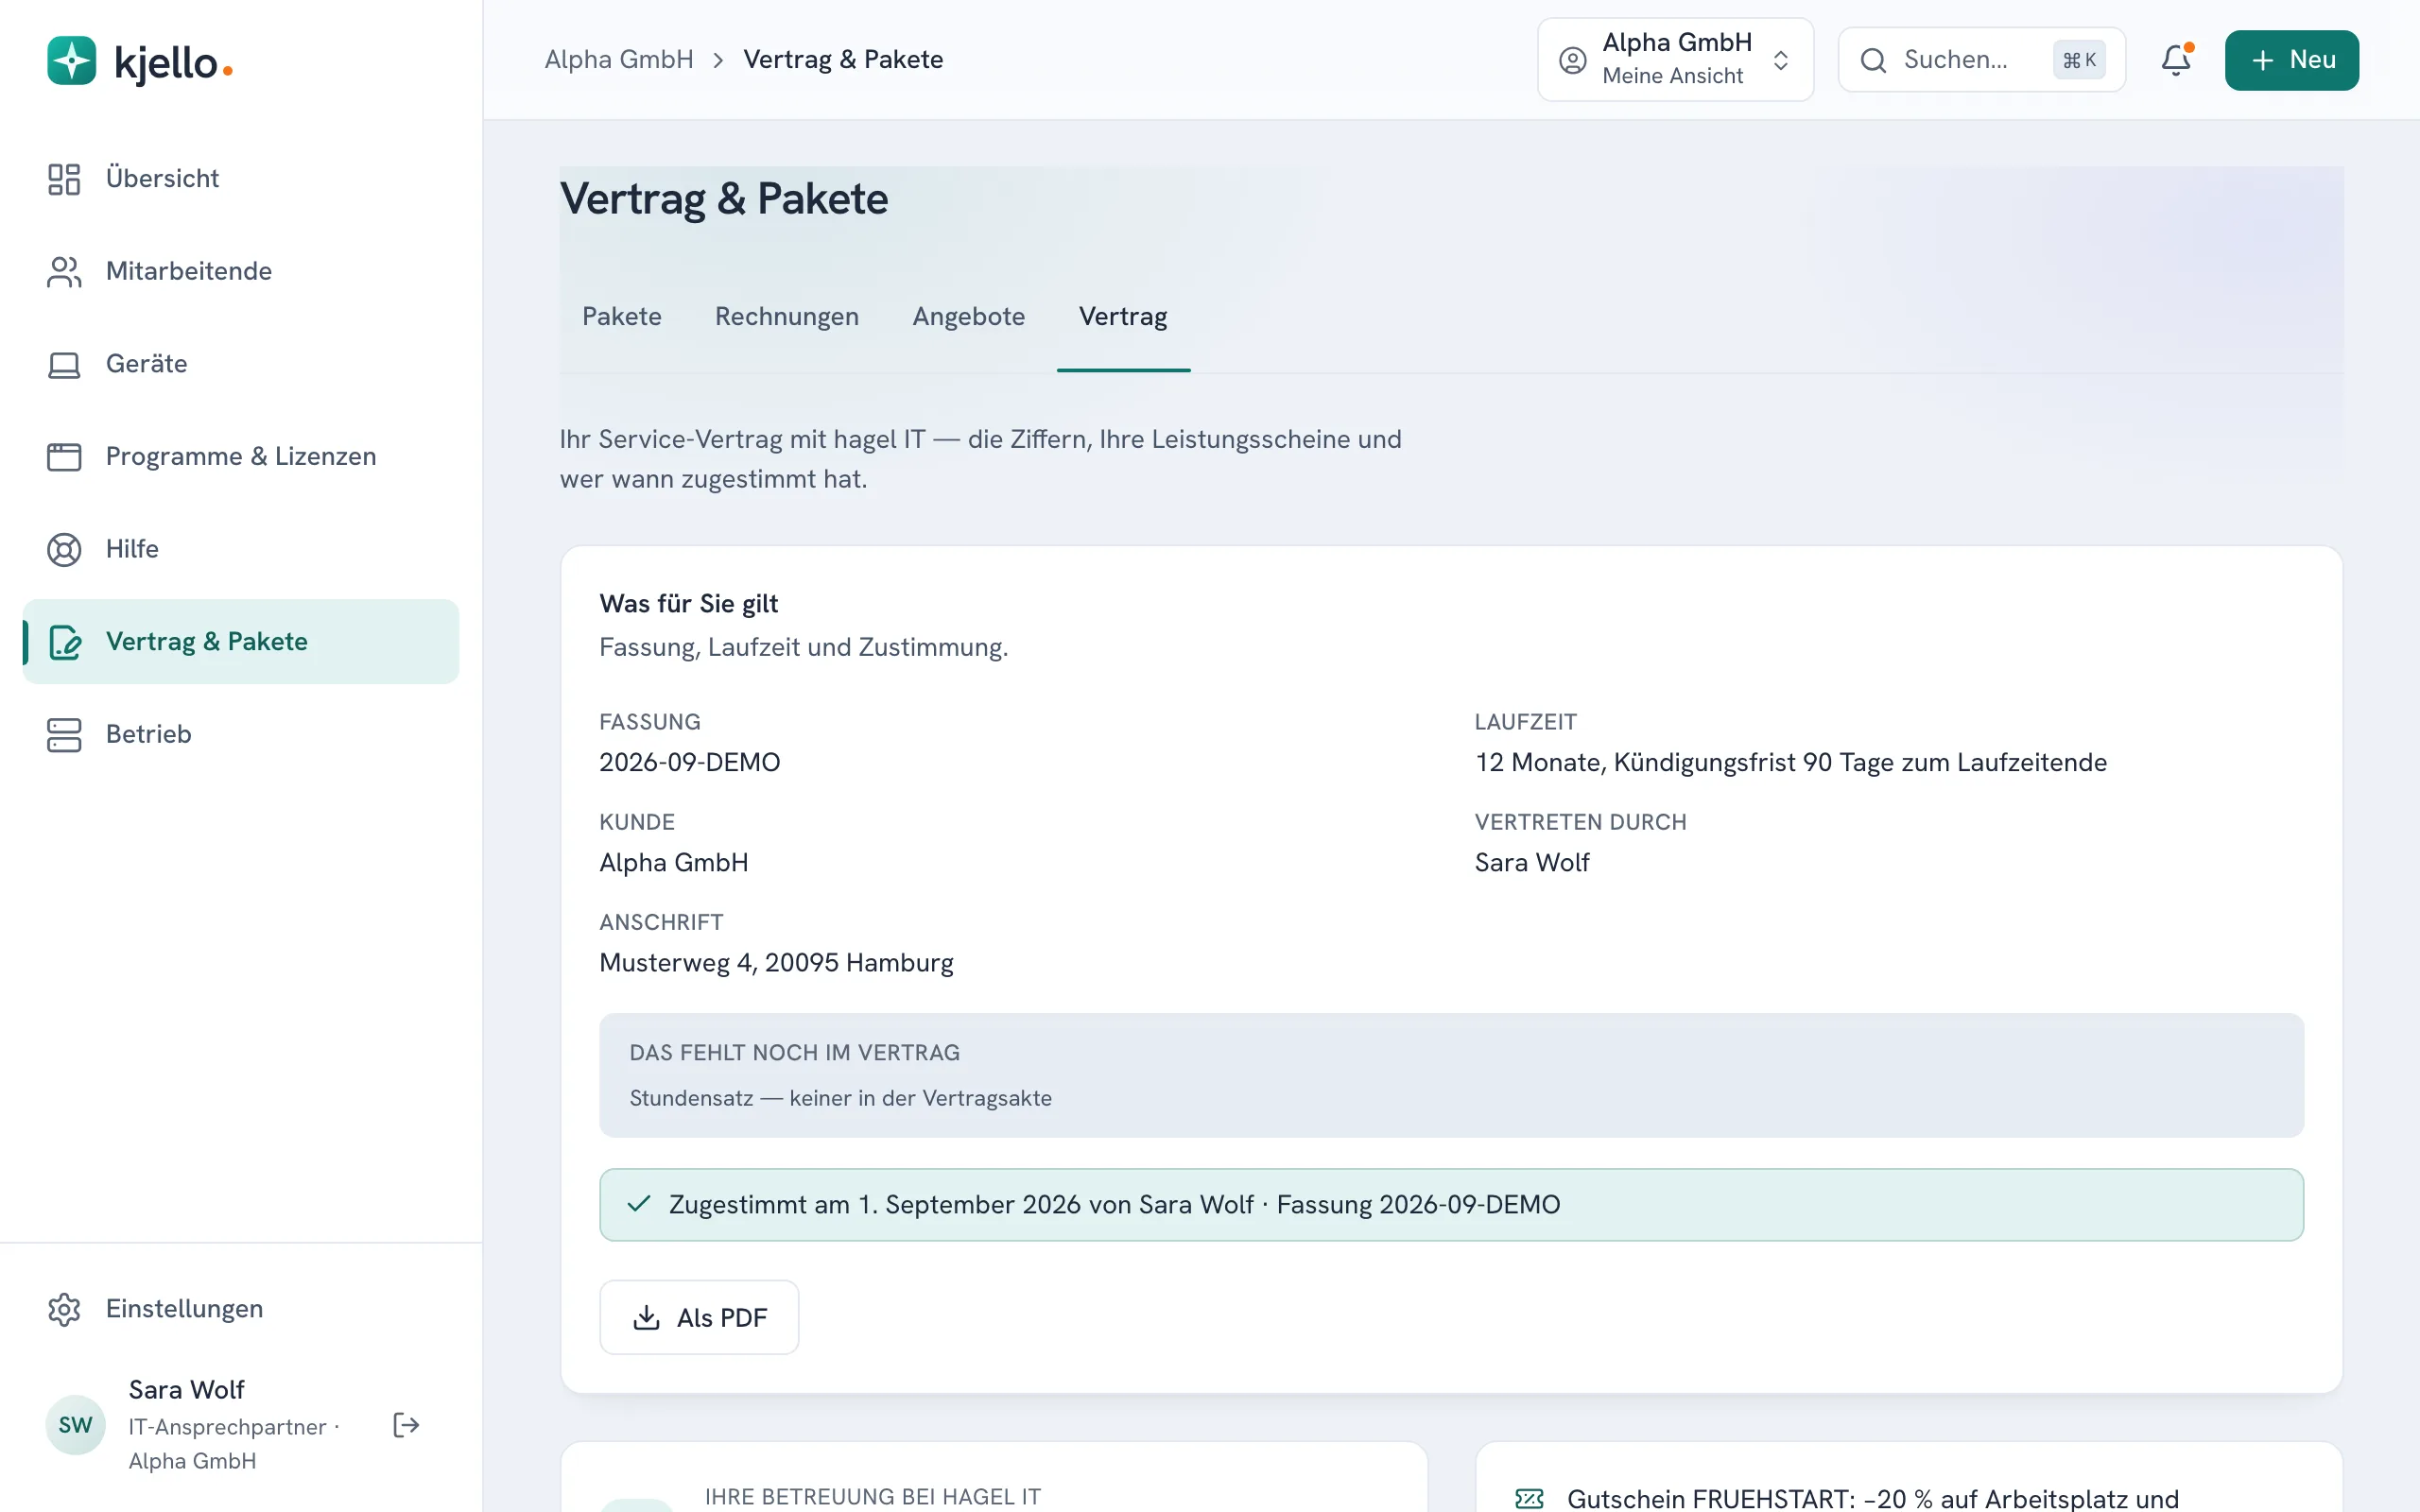2420x1512 pixels.
Task: Go to Alpha GmbH breadcrumb link
Action: (x=619, y=60)
